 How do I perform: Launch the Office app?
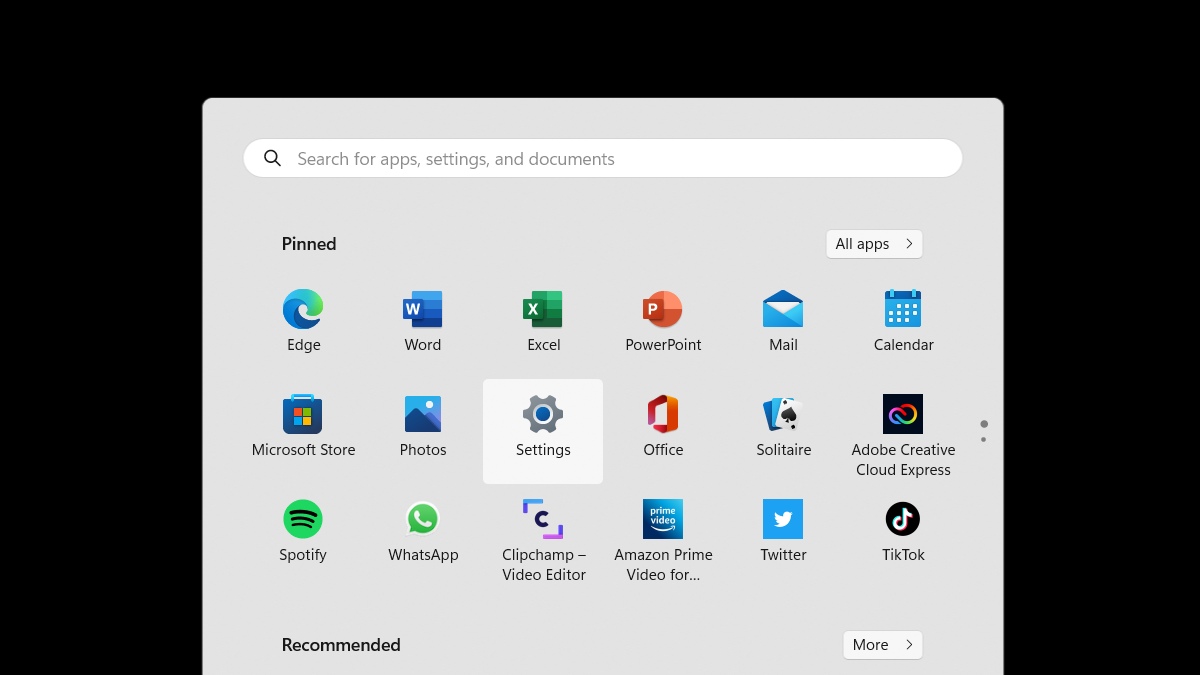pos(663,427)
